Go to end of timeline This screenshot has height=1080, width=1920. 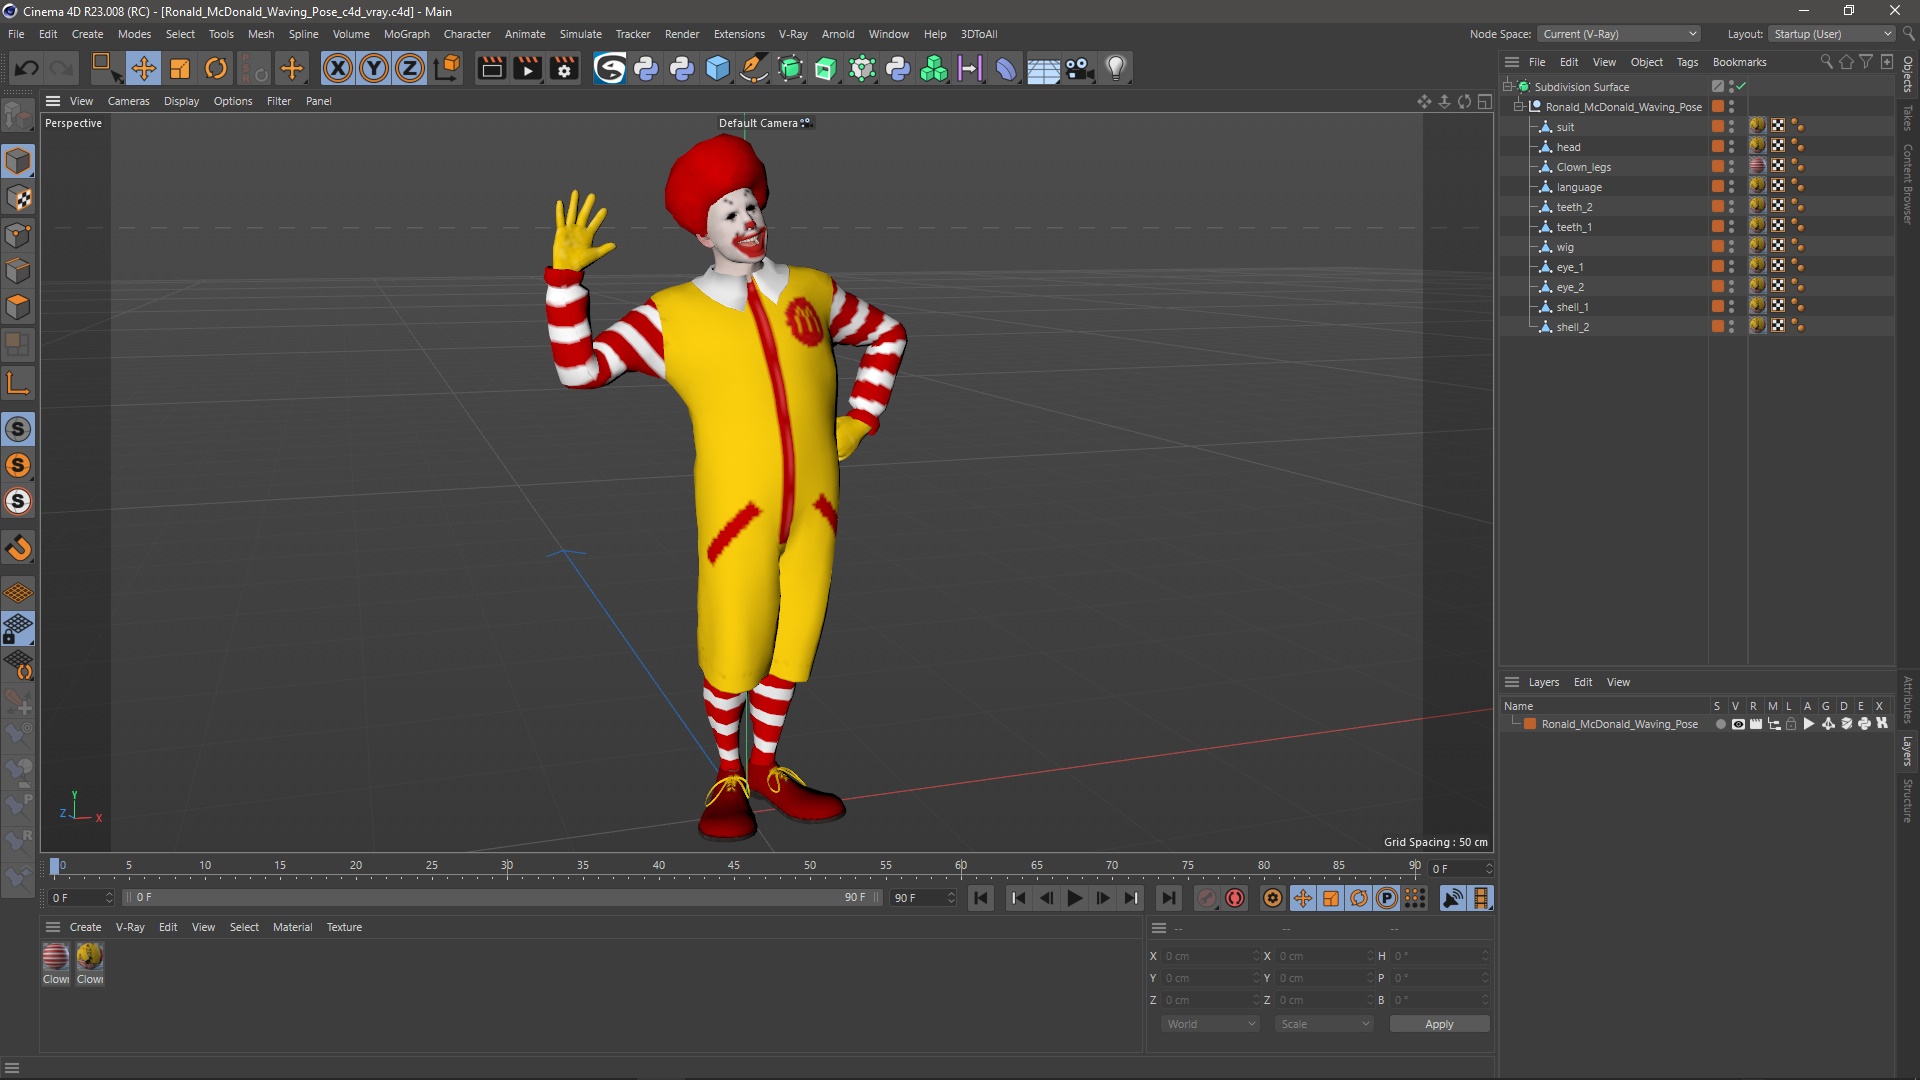pyautogui.click(x=1168, y=898)
